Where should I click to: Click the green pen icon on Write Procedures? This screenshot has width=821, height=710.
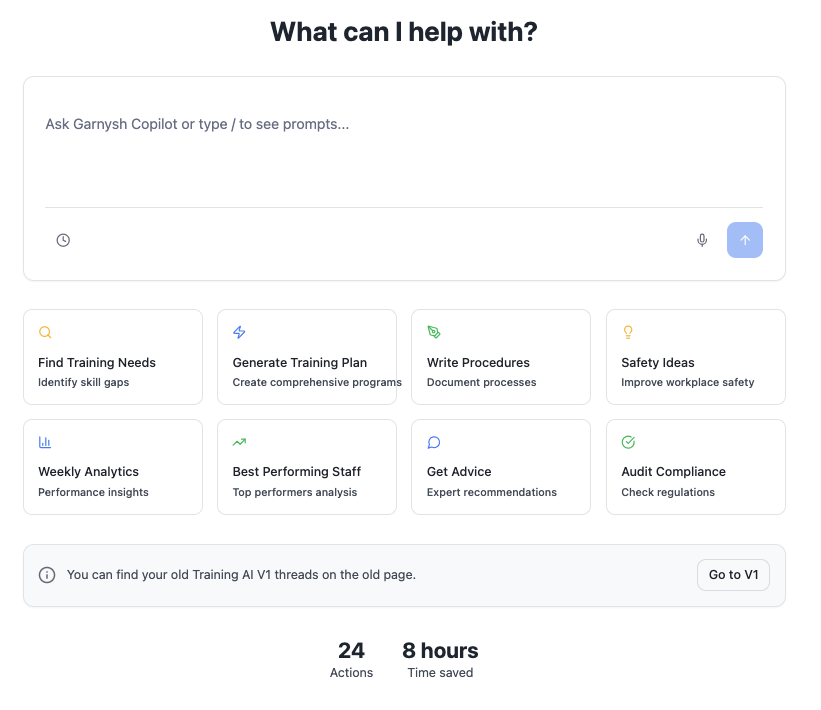[434, 332]
